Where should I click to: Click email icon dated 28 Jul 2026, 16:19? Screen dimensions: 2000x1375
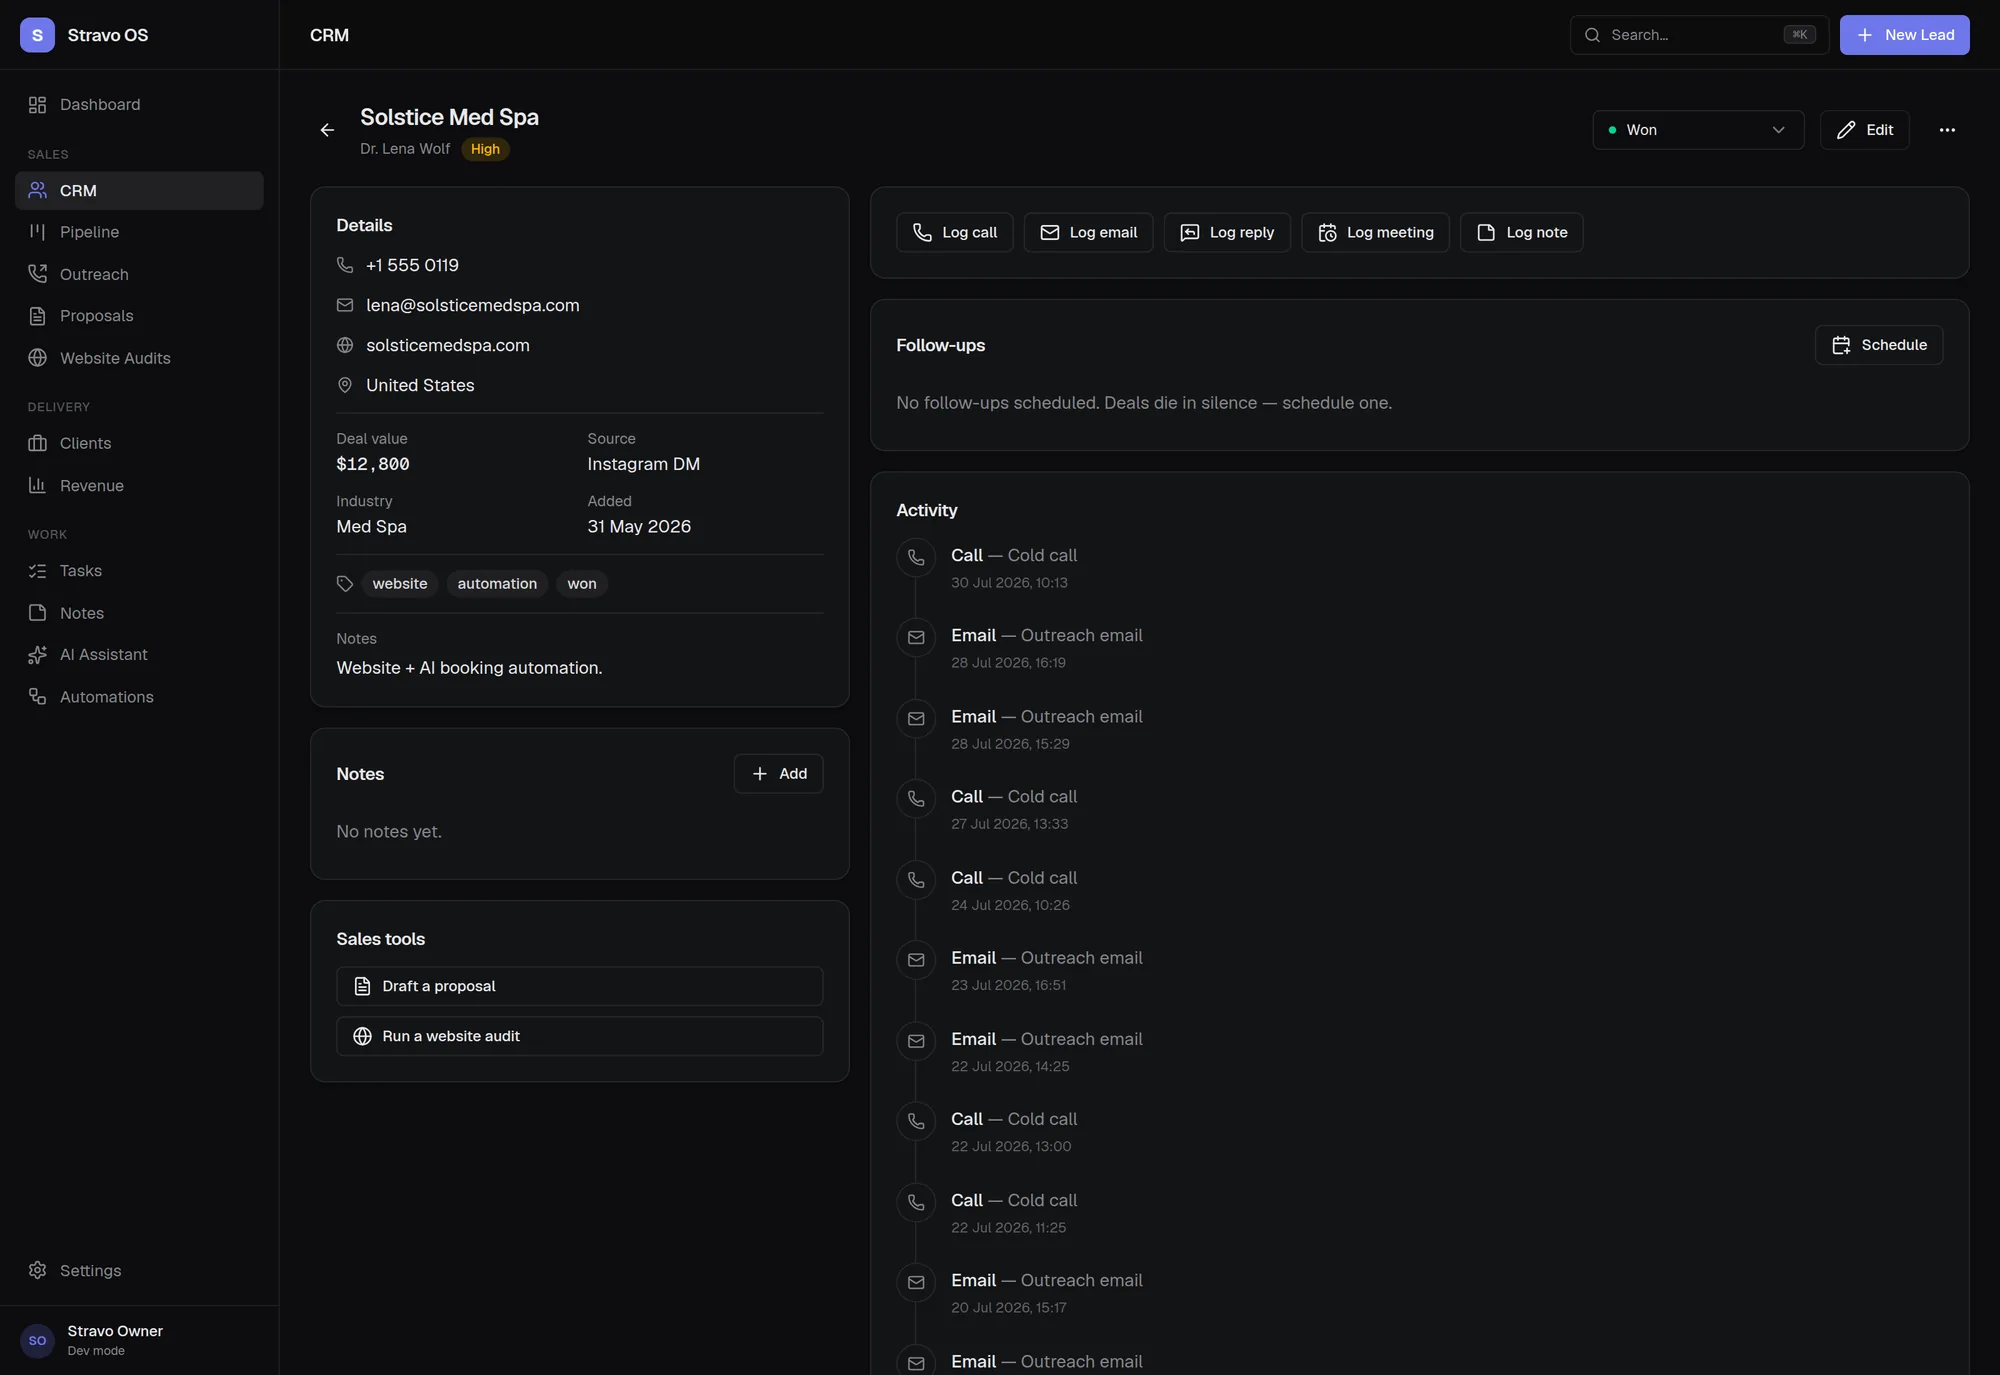click(916, 638)
